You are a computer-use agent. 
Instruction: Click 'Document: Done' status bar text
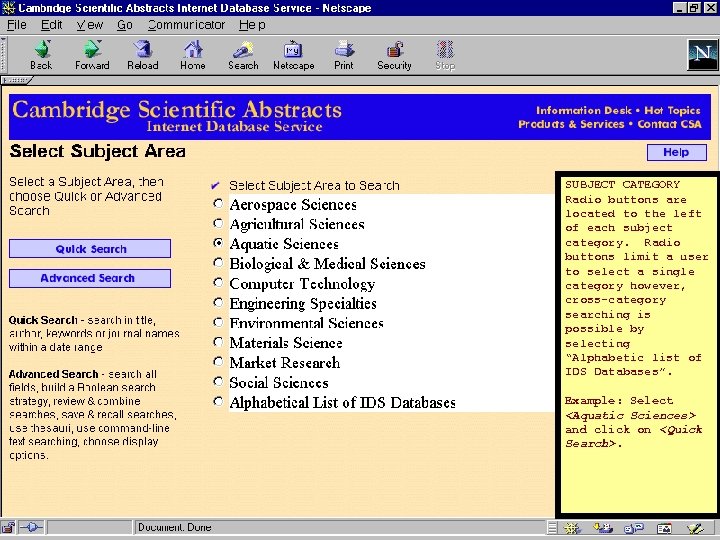[174, 528]
